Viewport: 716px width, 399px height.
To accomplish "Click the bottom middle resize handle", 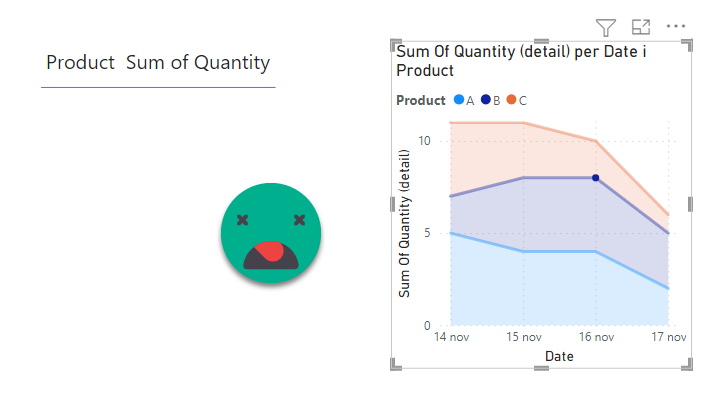I will click(x=541, y=368).
